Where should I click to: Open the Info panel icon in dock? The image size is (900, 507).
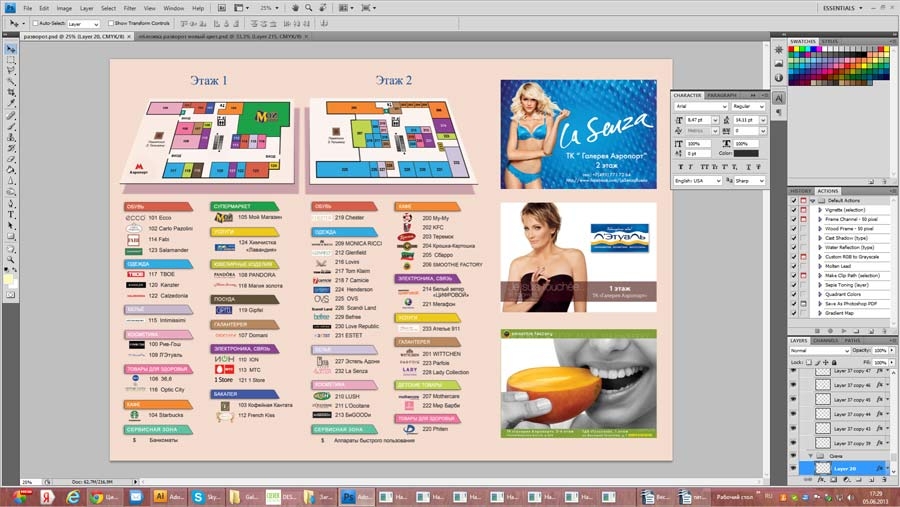coord(779,78)
